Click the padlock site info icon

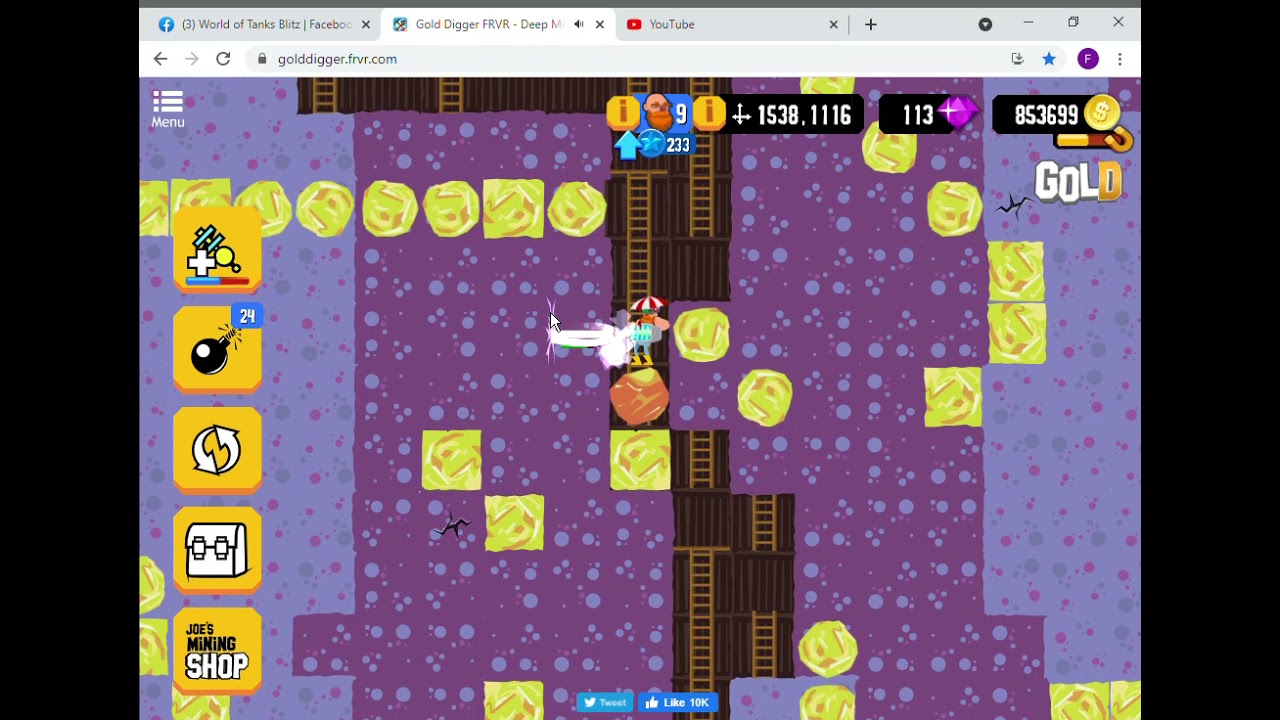pyautogui.click(x=262, y=59)
